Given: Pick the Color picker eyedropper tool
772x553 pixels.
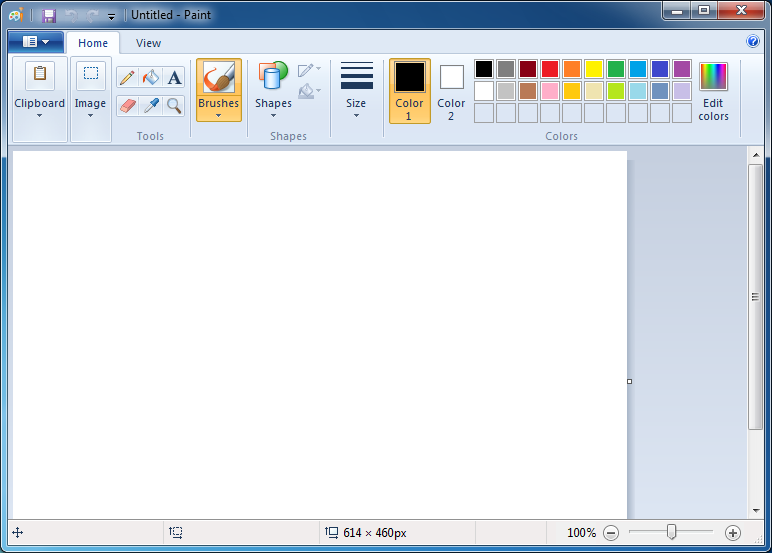Looking at the screenshot, I should pyautogui.click(x=151, y=105).
